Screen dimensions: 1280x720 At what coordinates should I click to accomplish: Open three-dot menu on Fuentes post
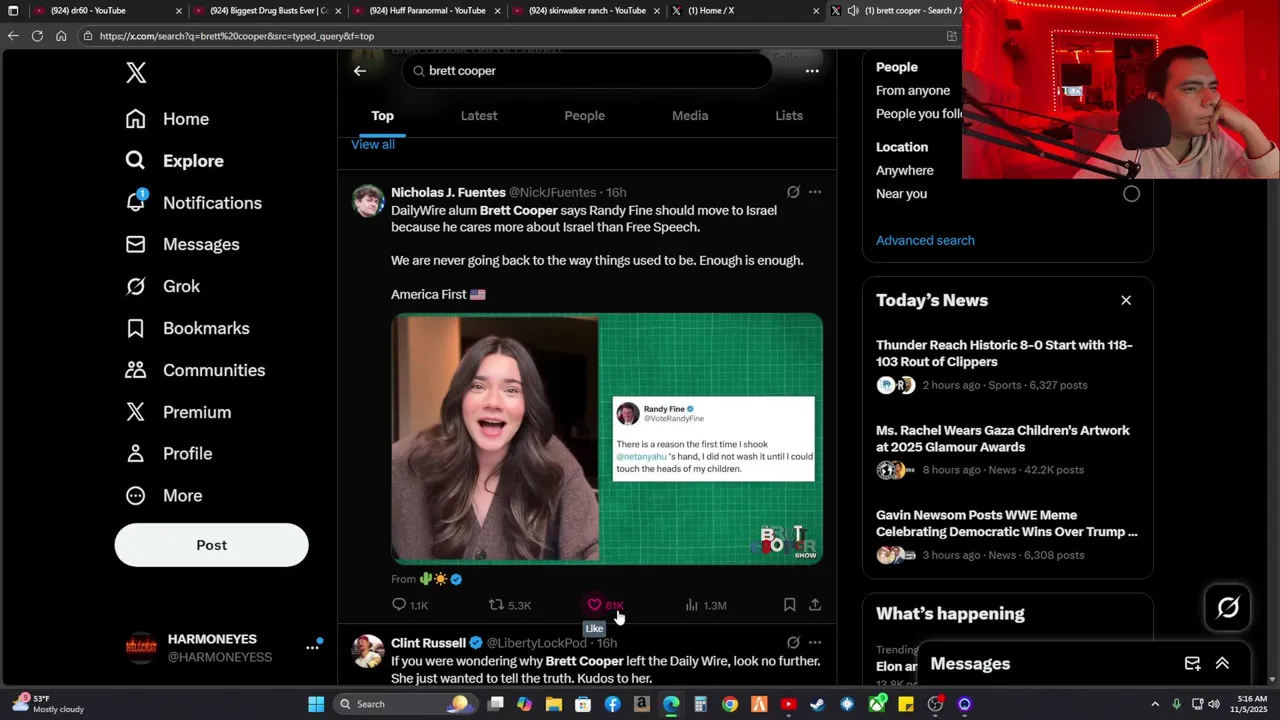click(815, 192)
